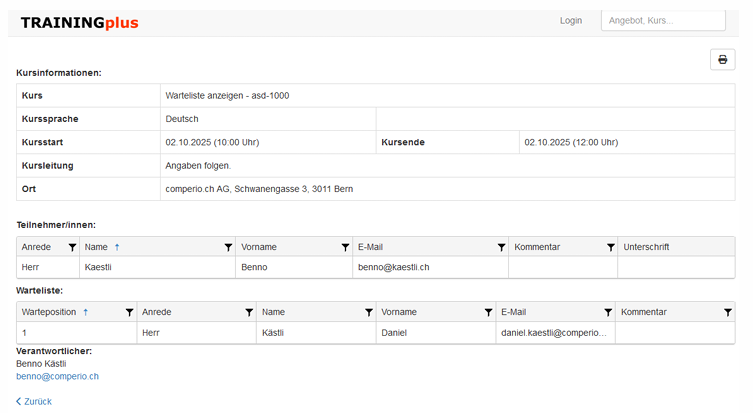This screenshot has height=413, width=753.
Task: Sort participants by Unterschrift column header
Action: click(646, 247)
